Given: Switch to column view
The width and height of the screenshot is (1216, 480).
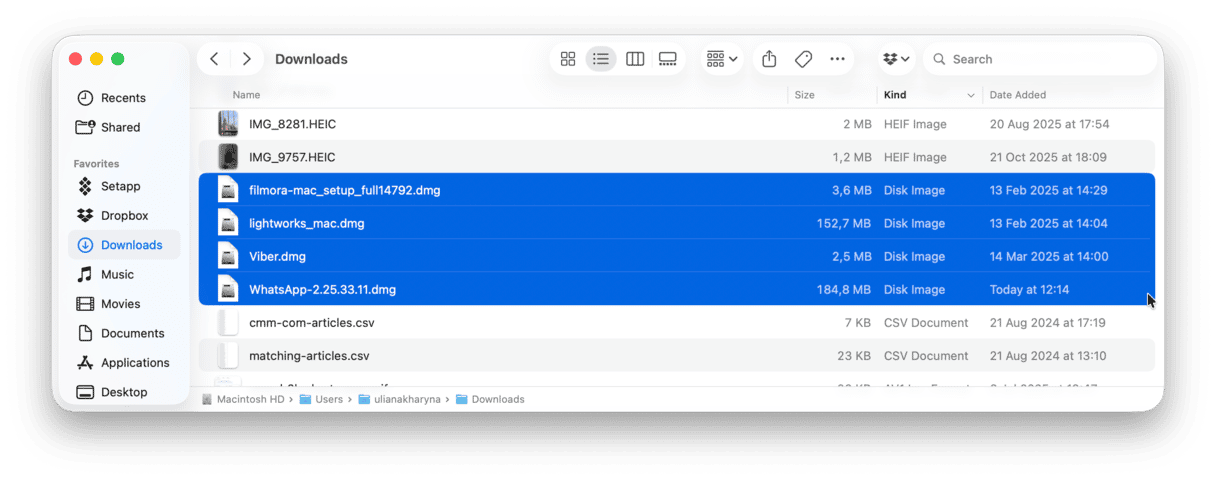Looking at the screenshot, I should click(635, 59).
